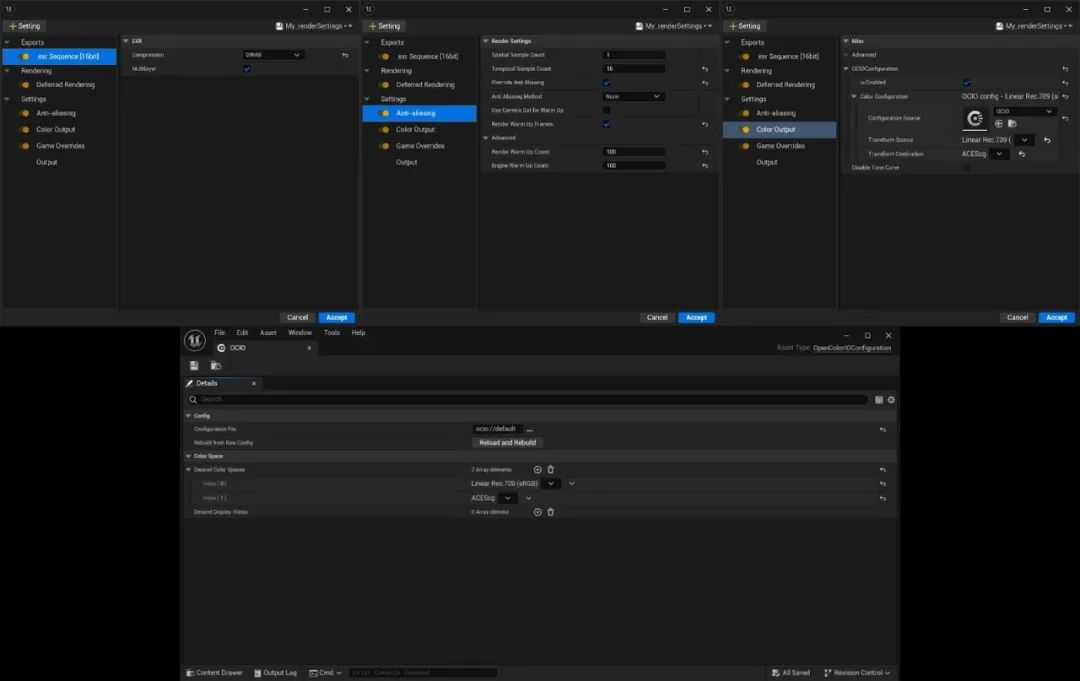The width and height of the screenshot is (1080, 681).
Task: Reset Engine Warm Up Count value
Action: pos(705,166)
